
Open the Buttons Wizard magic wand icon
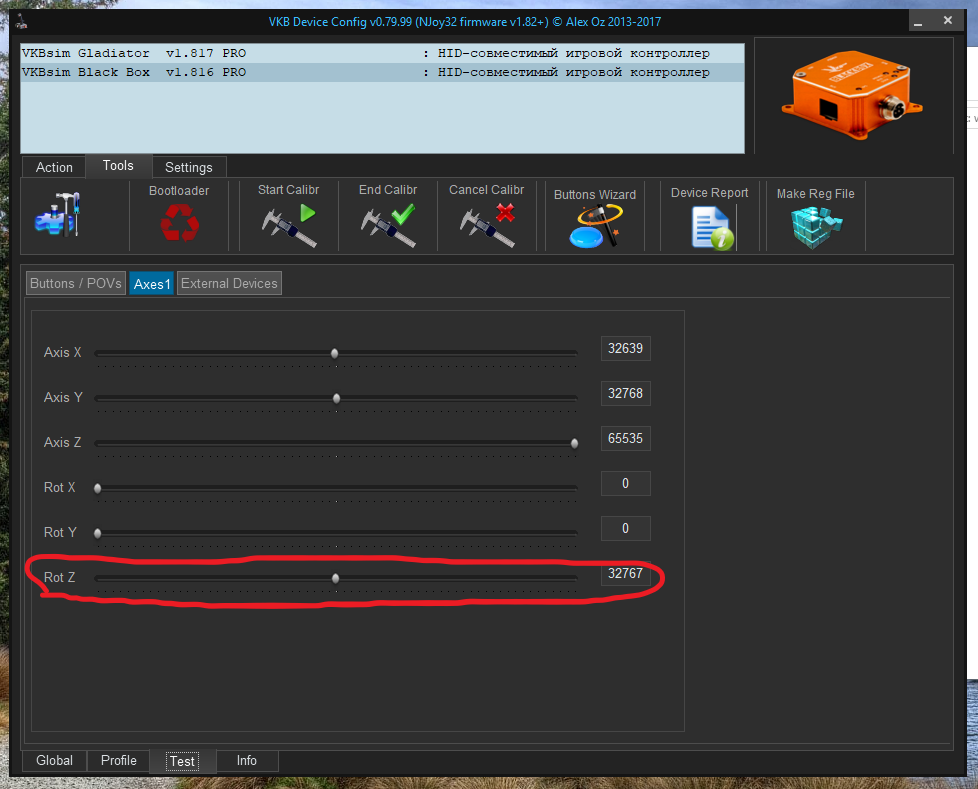point(596,226)
